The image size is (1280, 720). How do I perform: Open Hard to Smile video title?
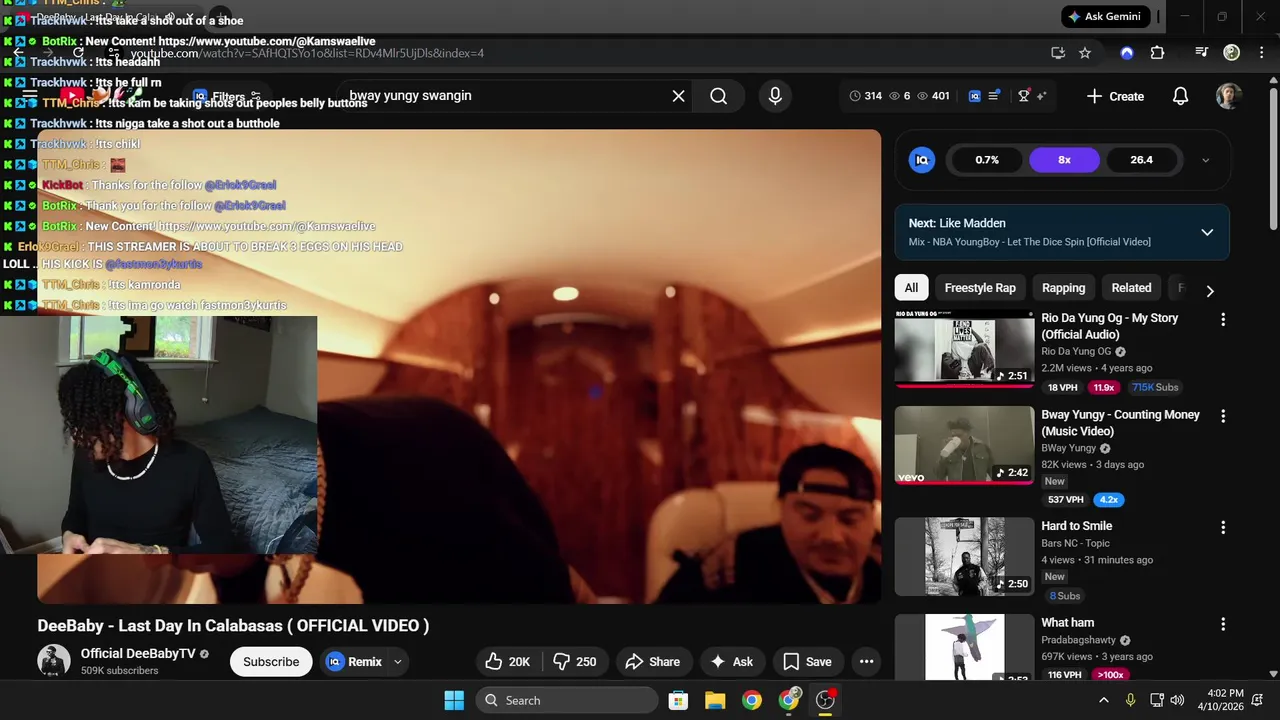(x=1076, y=526)
